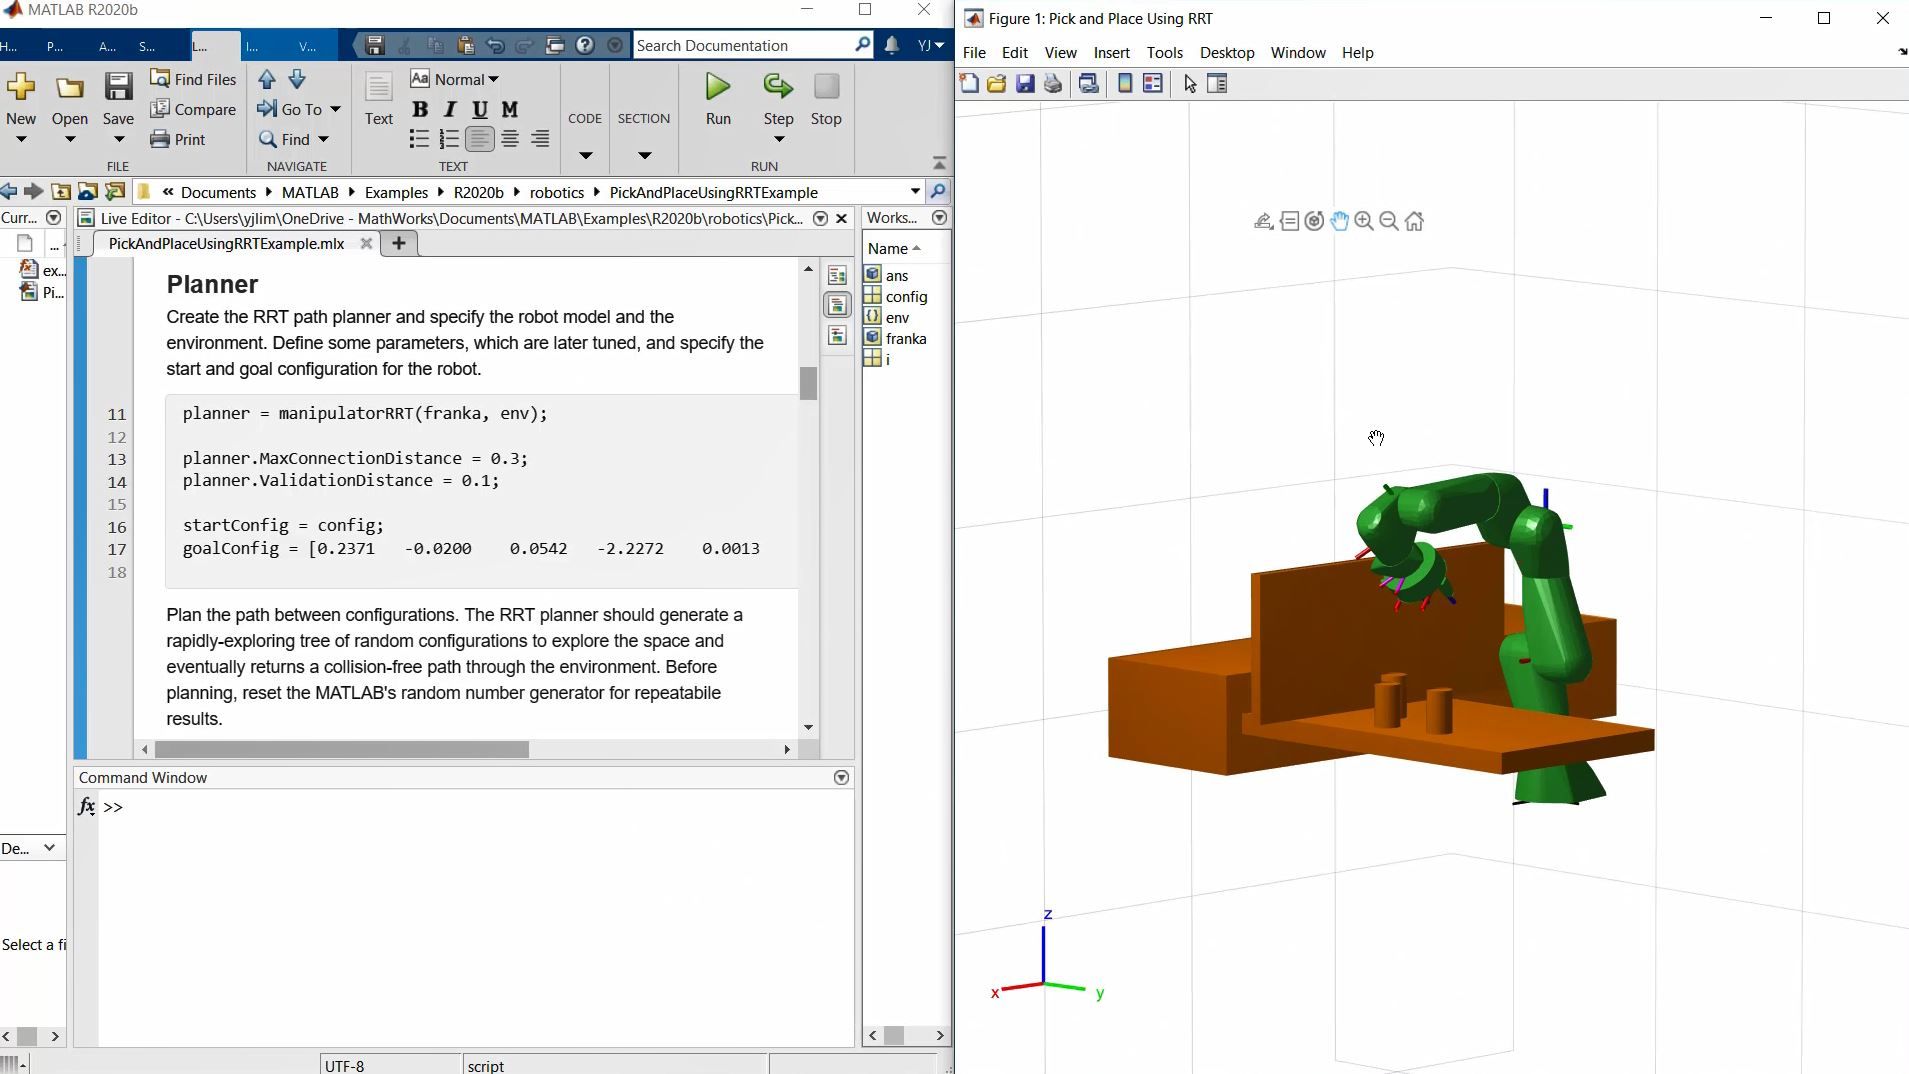The image size is (1909, 1074).
Task: Click the Restore View home icon on the figure
Action: pos(1414,221)
